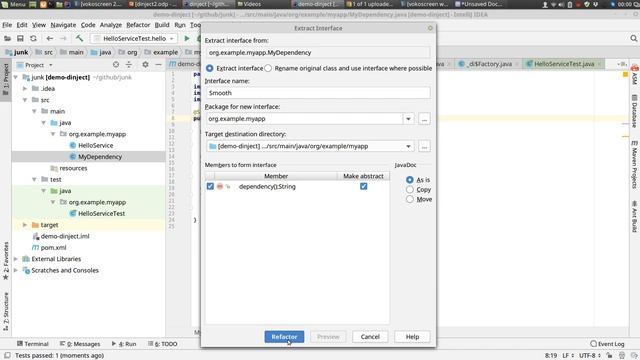Open Help for Extract Interface
This screenshot has width=640, height=360.
(412, 337)
